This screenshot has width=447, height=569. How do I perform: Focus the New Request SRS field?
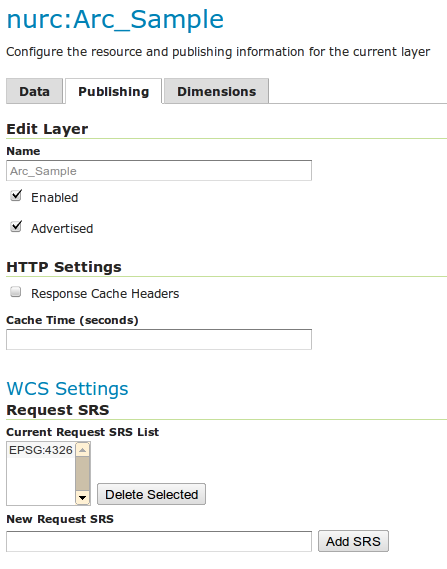[x=159, y=541]
